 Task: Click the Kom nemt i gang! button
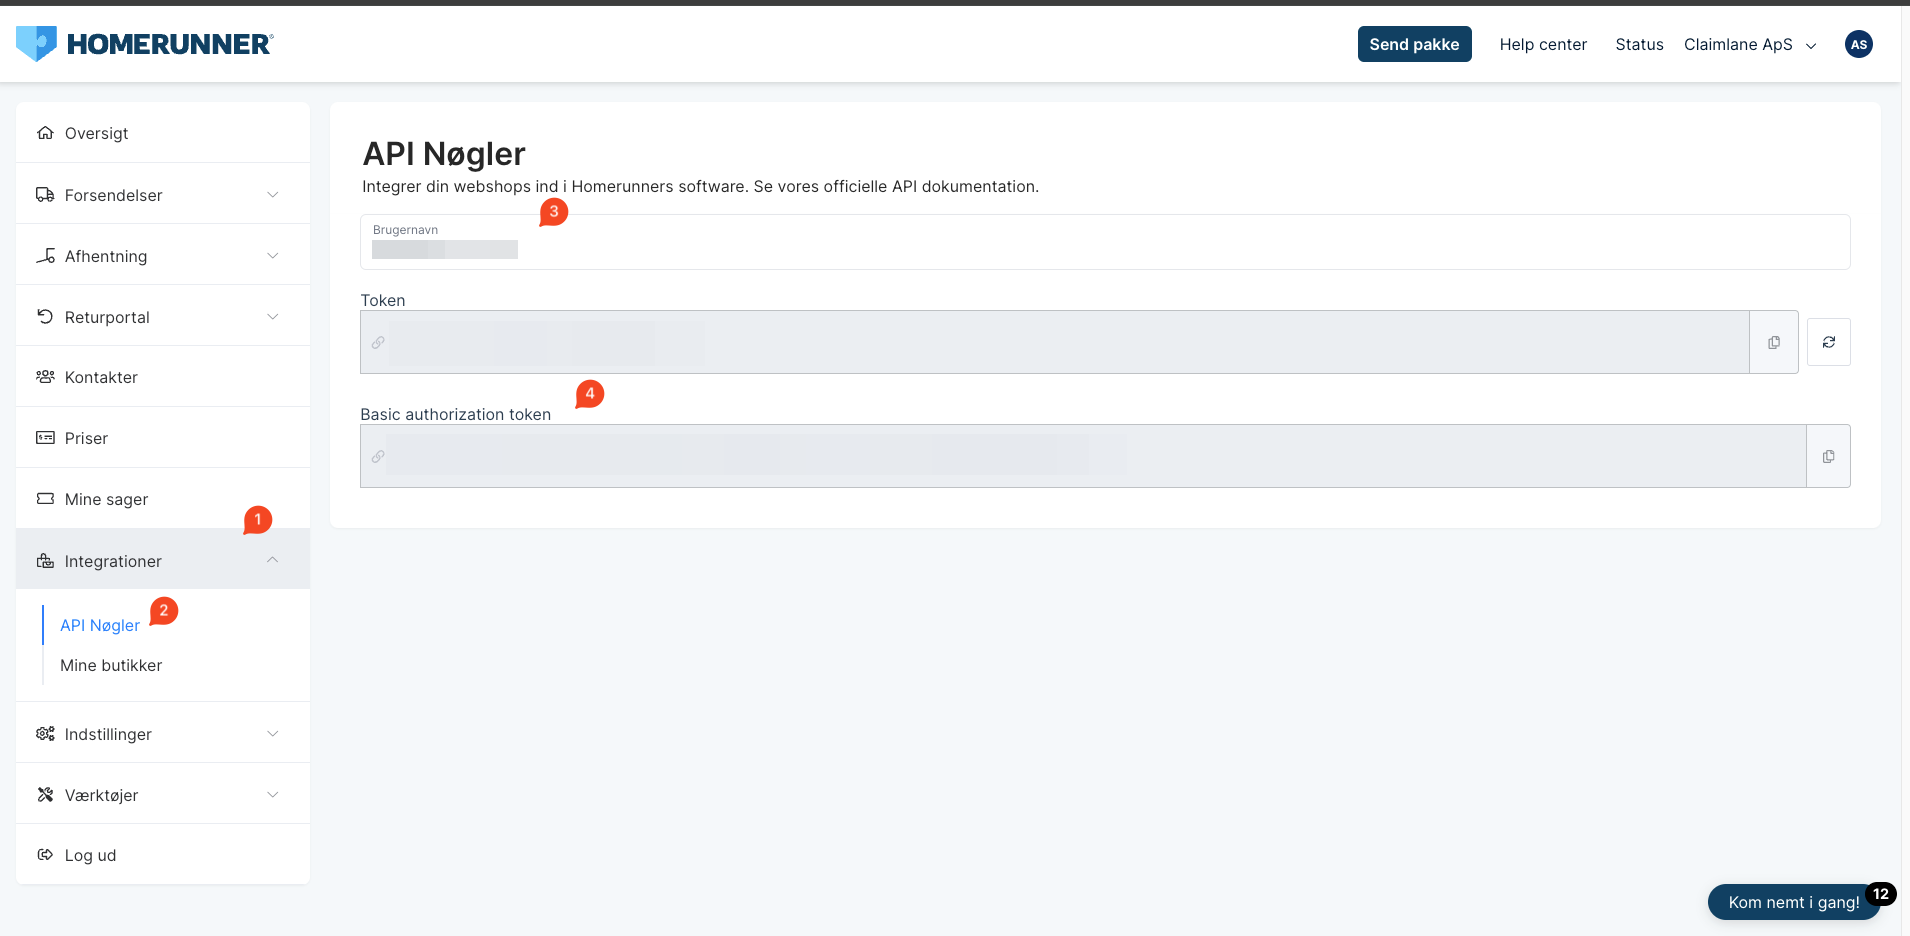(x=1794, y=902)
